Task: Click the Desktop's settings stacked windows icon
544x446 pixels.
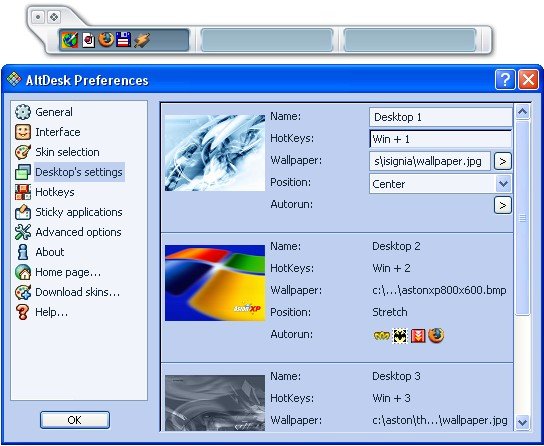Action: click(x=23, y=172)
